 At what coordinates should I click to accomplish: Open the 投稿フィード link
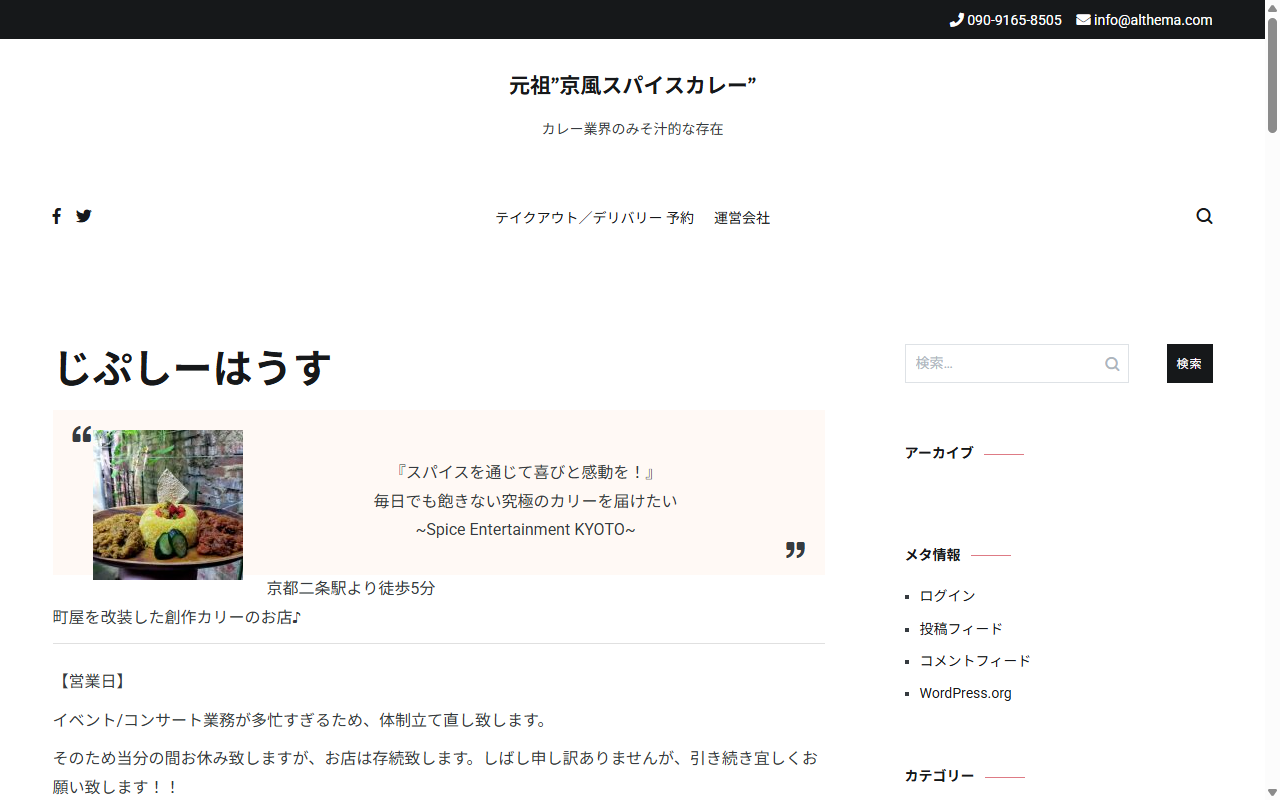coord(961,629)
